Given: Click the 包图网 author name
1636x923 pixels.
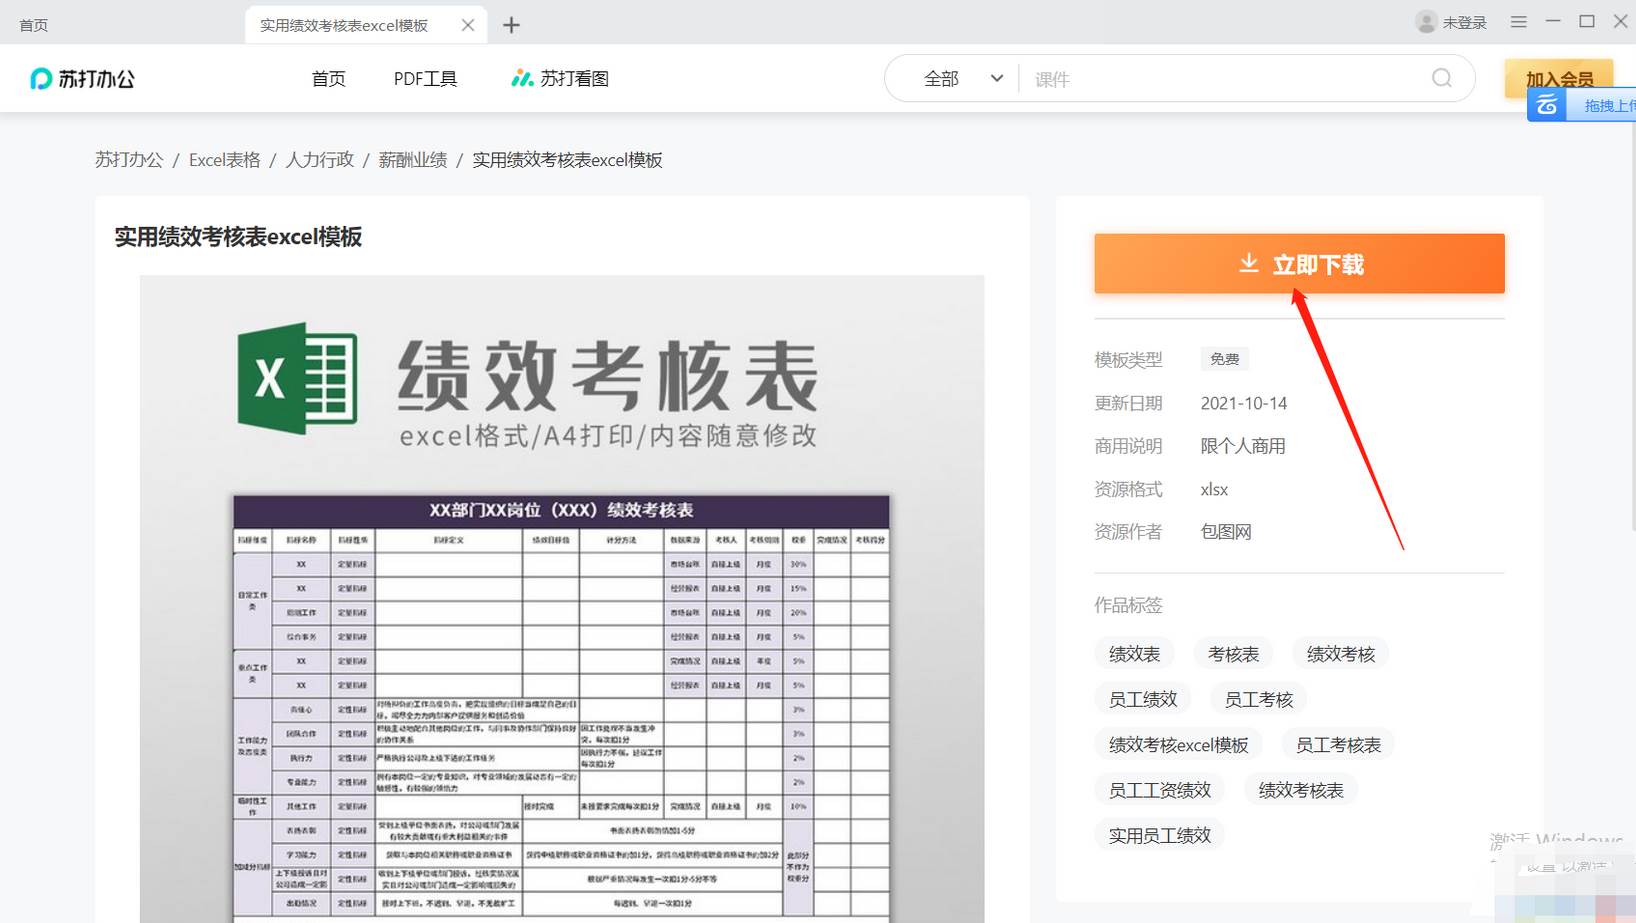Looking at the screenshot, I should coord(1226,532).
